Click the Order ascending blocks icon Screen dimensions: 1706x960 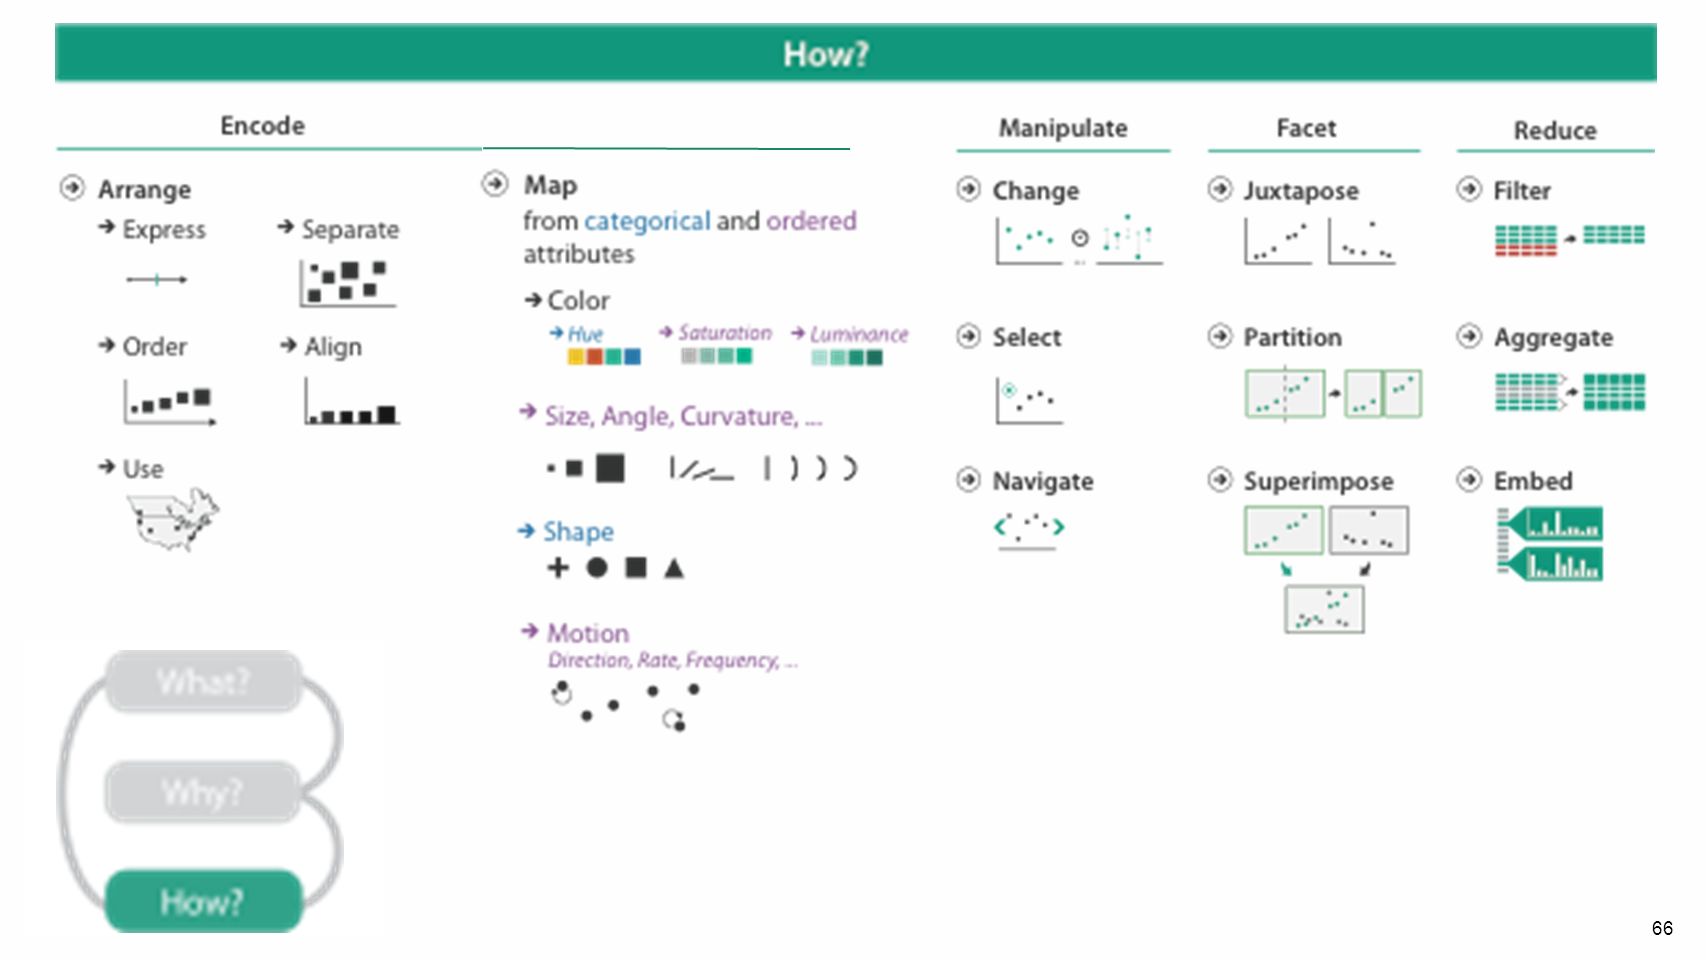(170, 402)
